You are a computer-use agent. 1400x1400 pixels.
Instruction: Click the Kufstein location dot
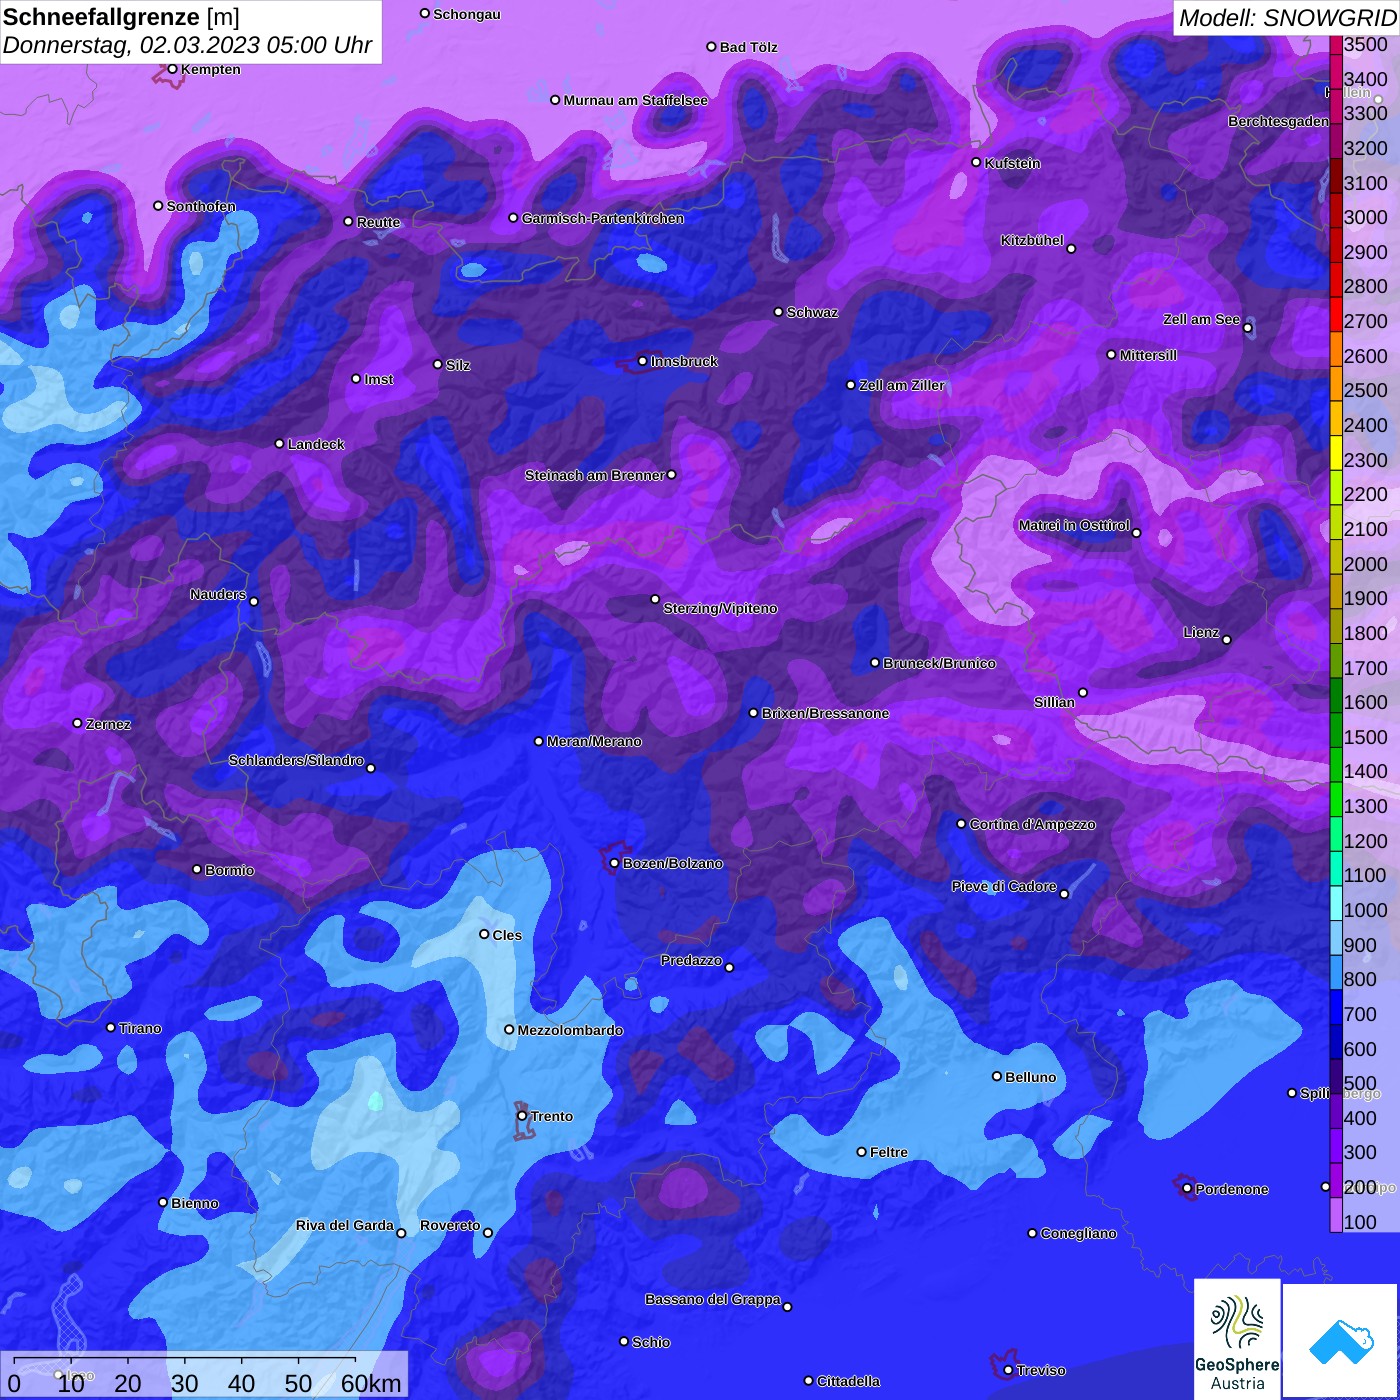977,162
